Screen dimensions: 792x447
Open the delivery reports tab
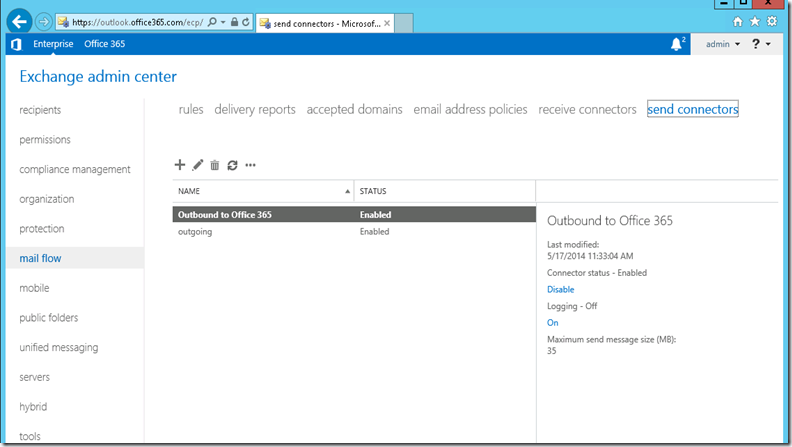point(255,109)
